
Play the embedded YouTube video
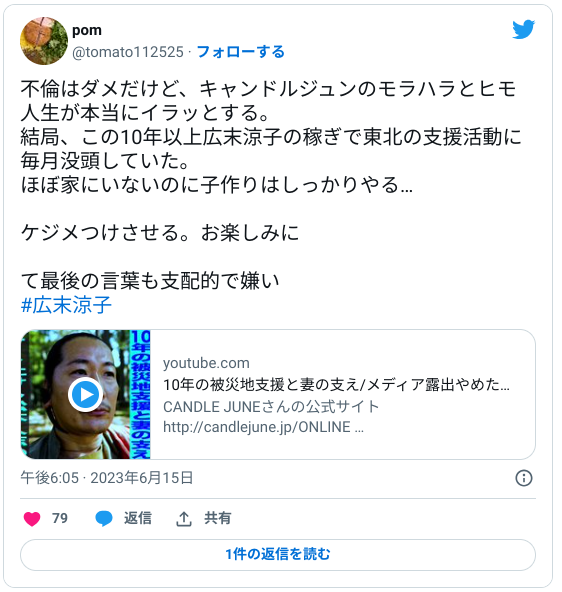[86, 394]
